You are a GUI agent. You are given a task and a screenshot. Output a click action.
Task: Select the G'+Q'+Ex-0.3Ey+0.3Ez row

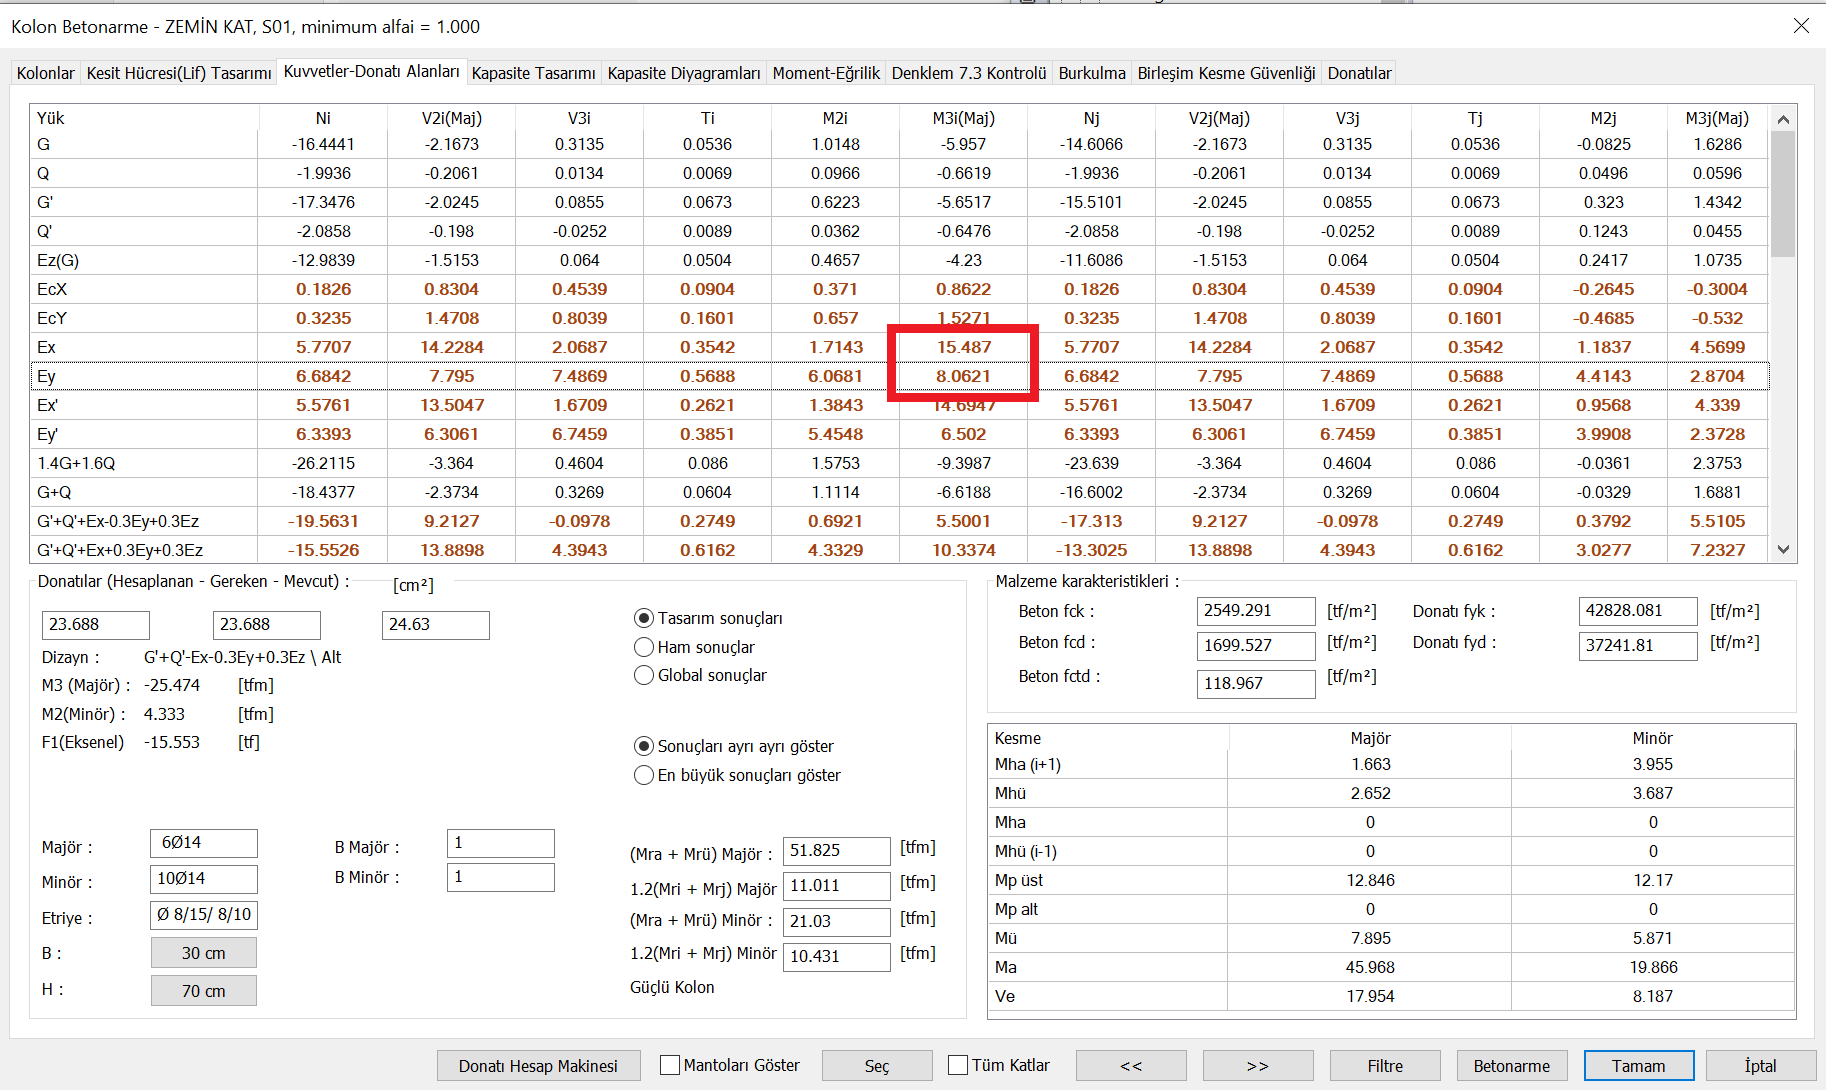click(x=900, y=521)
